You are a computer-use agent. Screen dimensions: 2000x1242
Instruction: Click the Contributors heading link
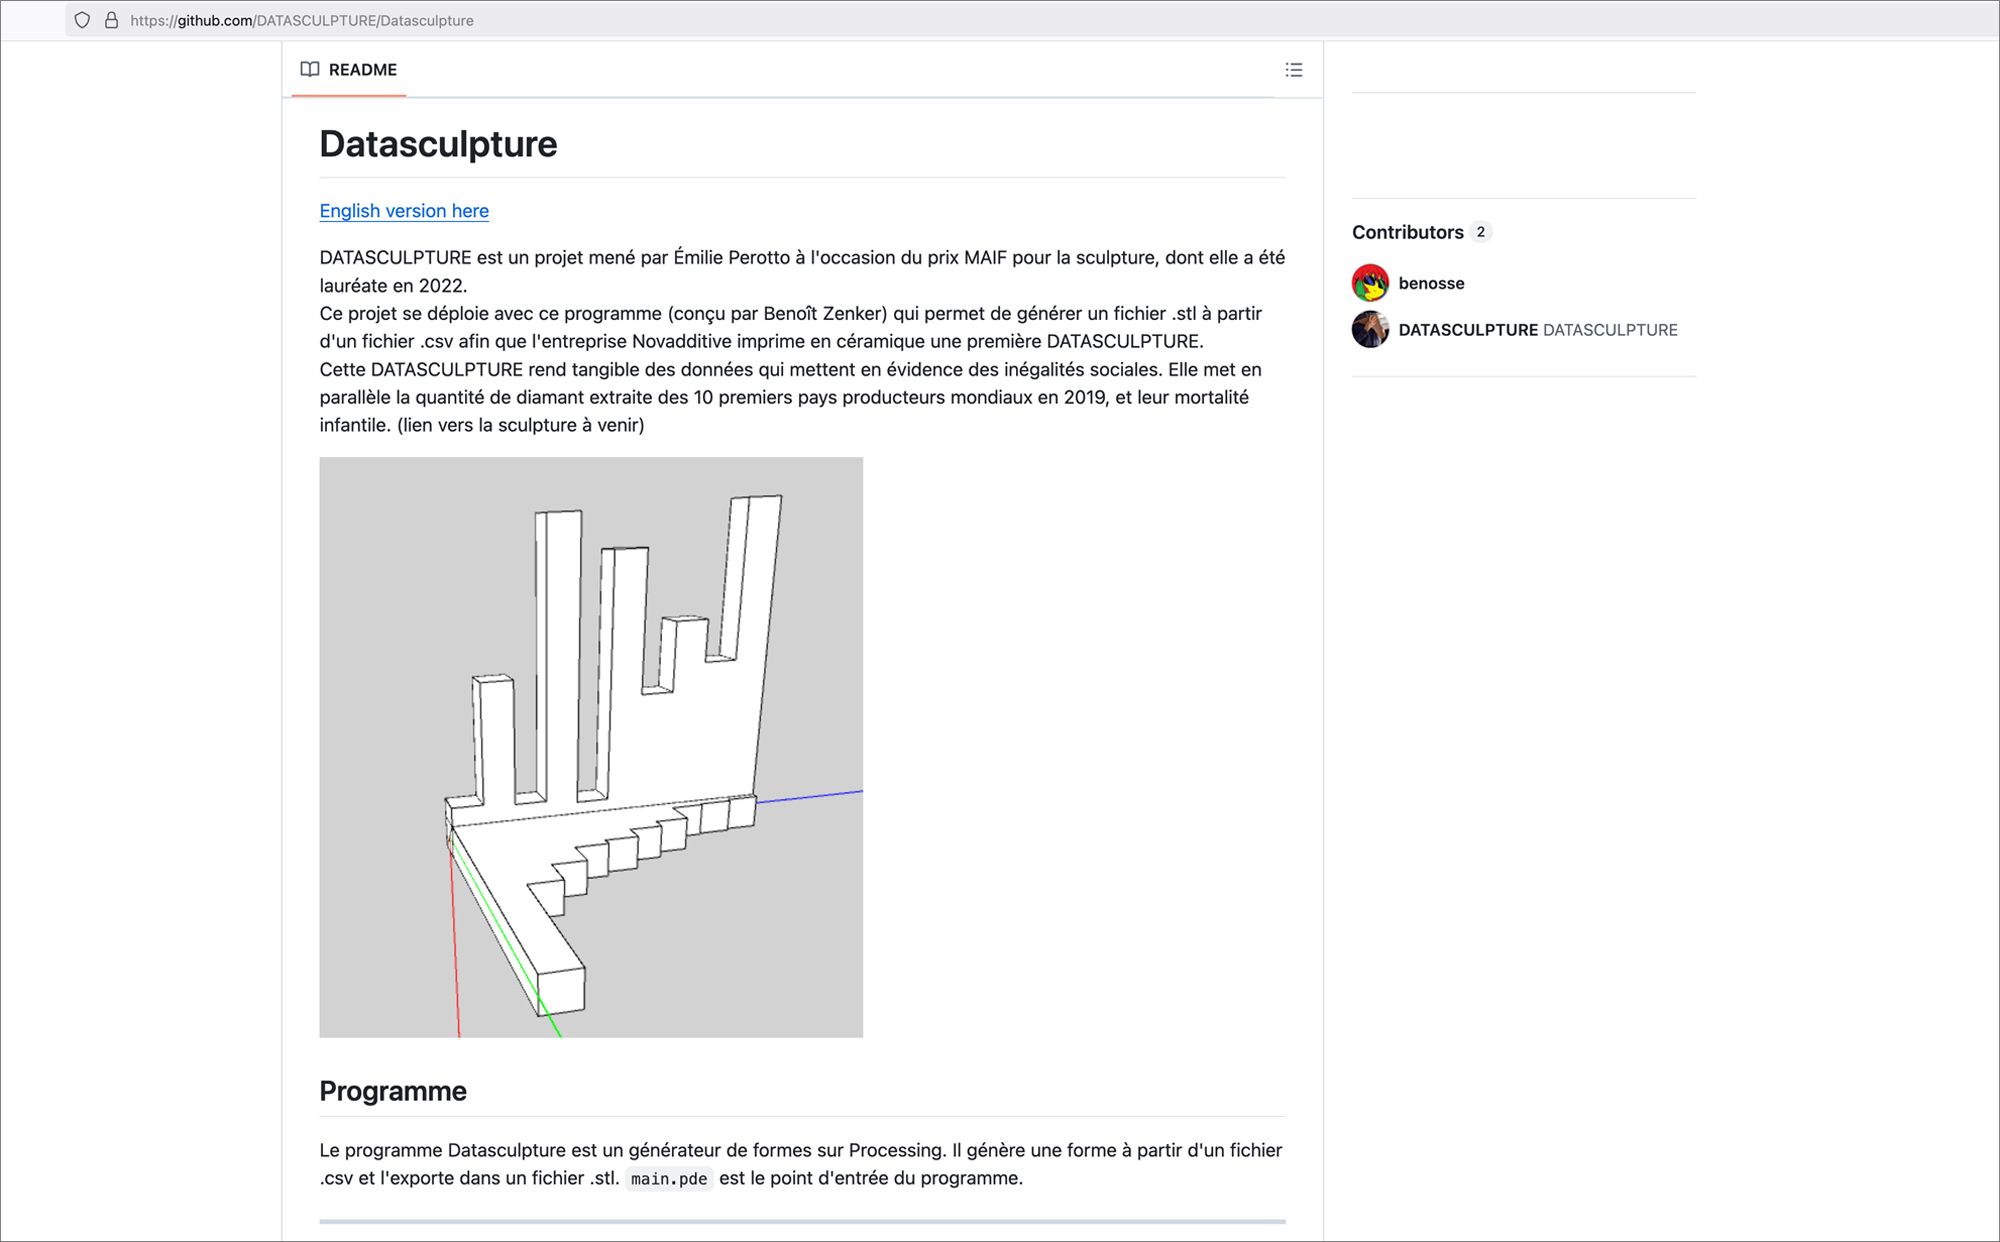[1407, 232]
